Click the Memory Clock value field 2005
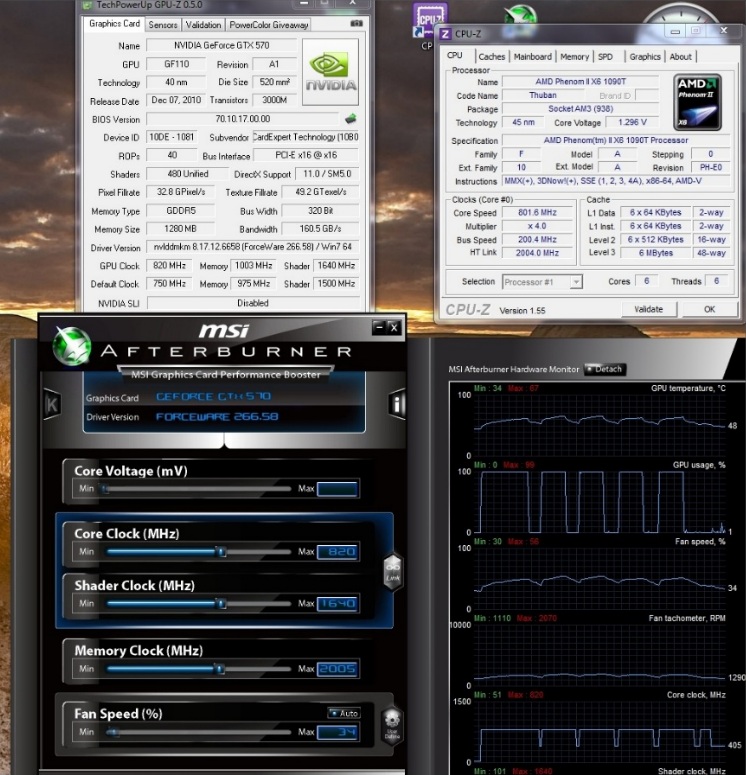746x775 pixels. click(x=337, y=669)
